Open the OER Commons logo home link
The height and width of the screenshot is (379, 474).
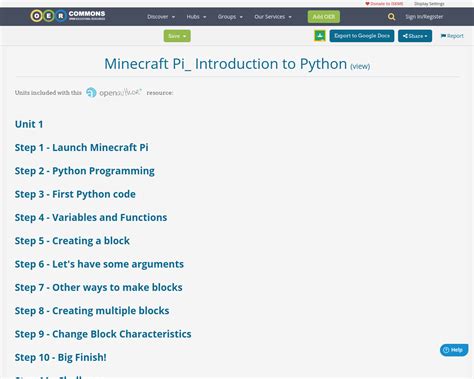click(x=68, y=16)
